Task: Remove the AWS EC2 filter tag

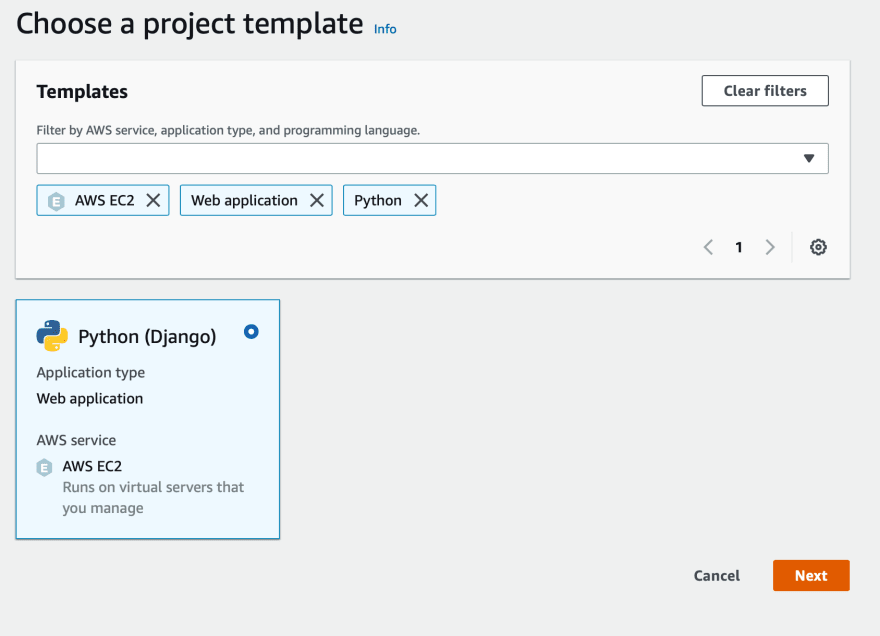Action: click(153, 200)
